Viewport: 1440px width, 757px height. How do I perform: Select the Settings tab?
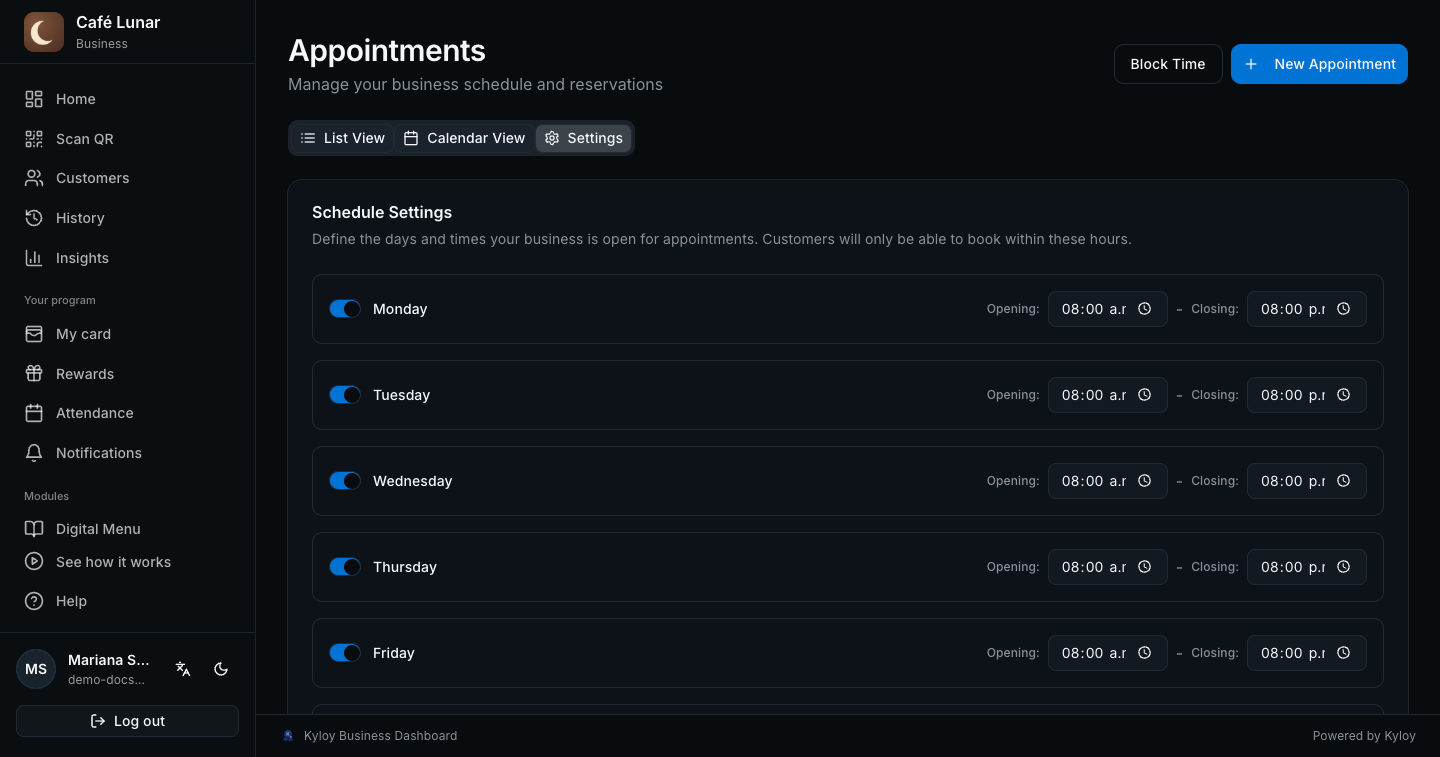pos(584,138)
